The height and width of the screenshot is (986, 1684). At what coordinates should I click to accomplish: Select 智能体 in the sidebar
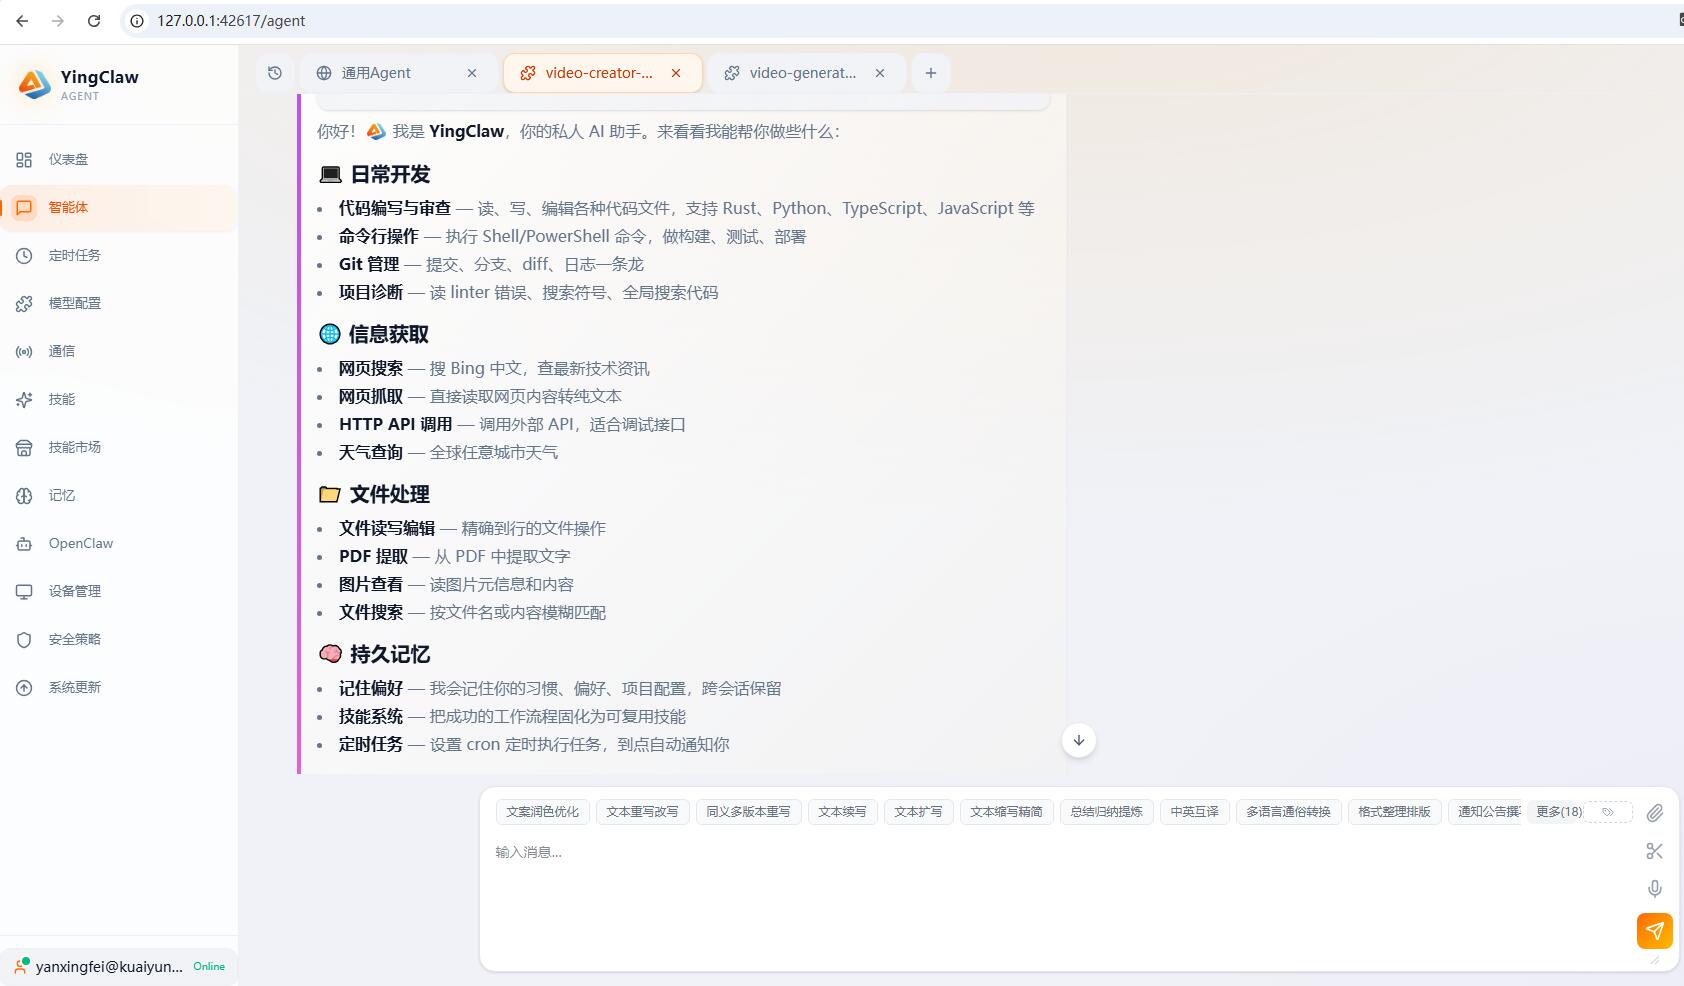pos(118,207)
